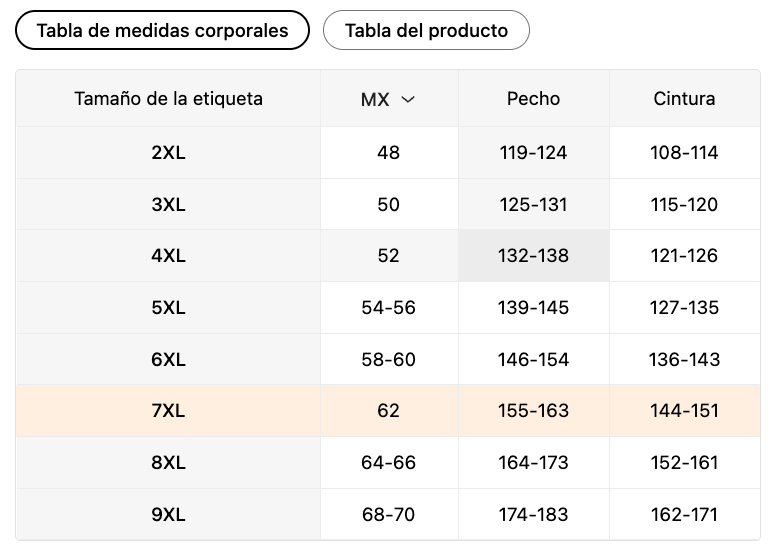Click the MX value 64-66 cell
Viewport: 778px width, 552px height.
coord(389,462)
